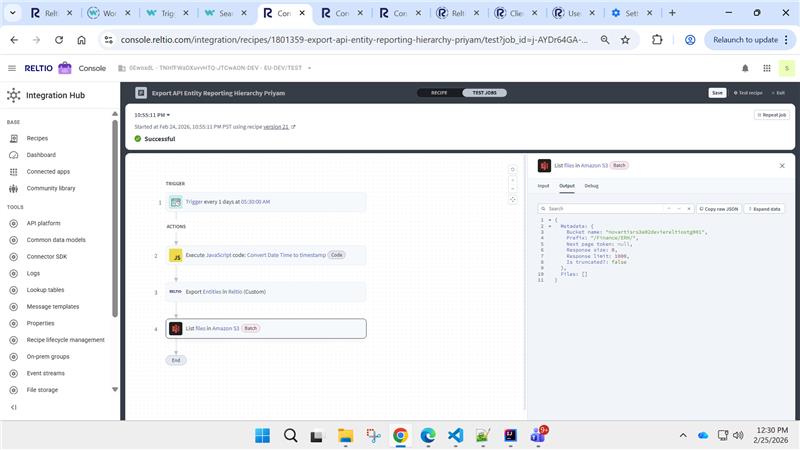Switch to the RECIPE view toggle

pyautogui.click(x=439, y=93)
